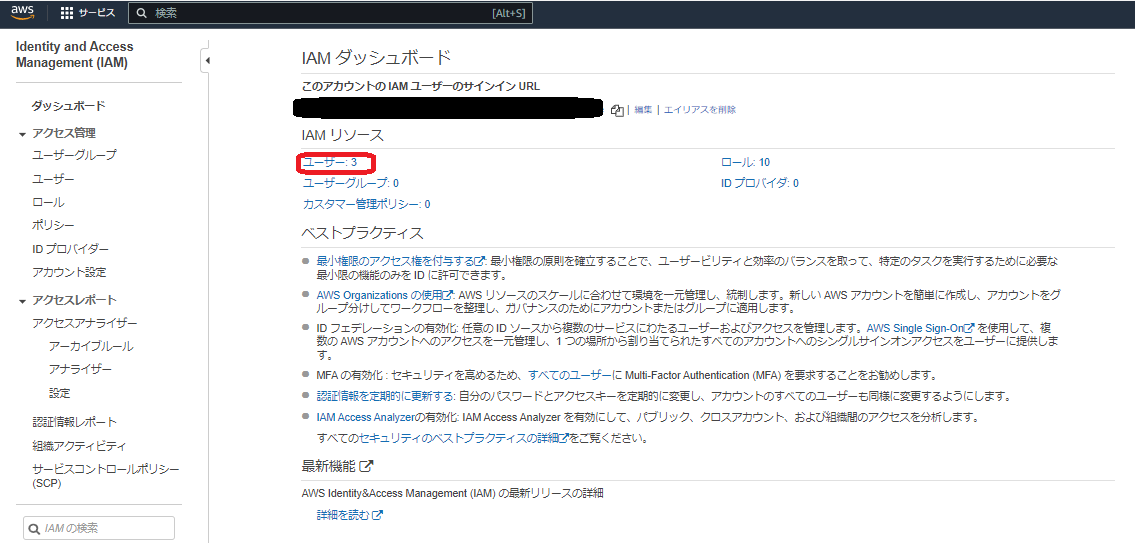Viewport: 1135px width, 543px height.
Task: Collapse the IAM sidebar with arrow handle
Action: tap(206, 61)
